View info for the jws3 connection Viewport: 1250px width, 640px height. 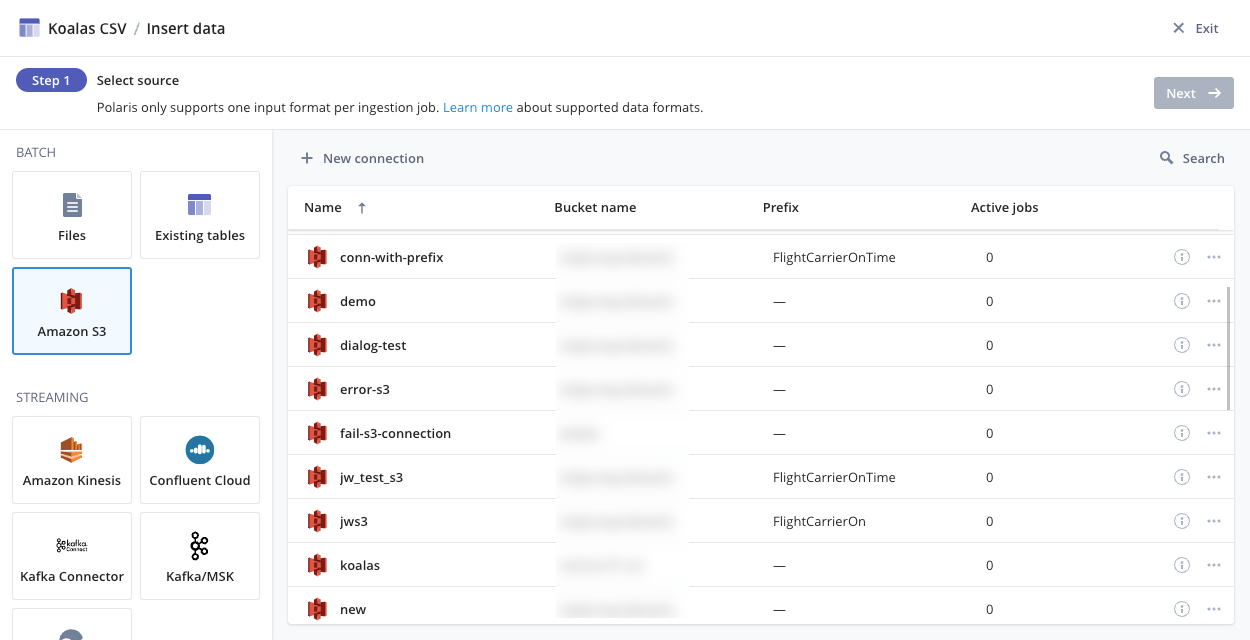point(1181,521)
